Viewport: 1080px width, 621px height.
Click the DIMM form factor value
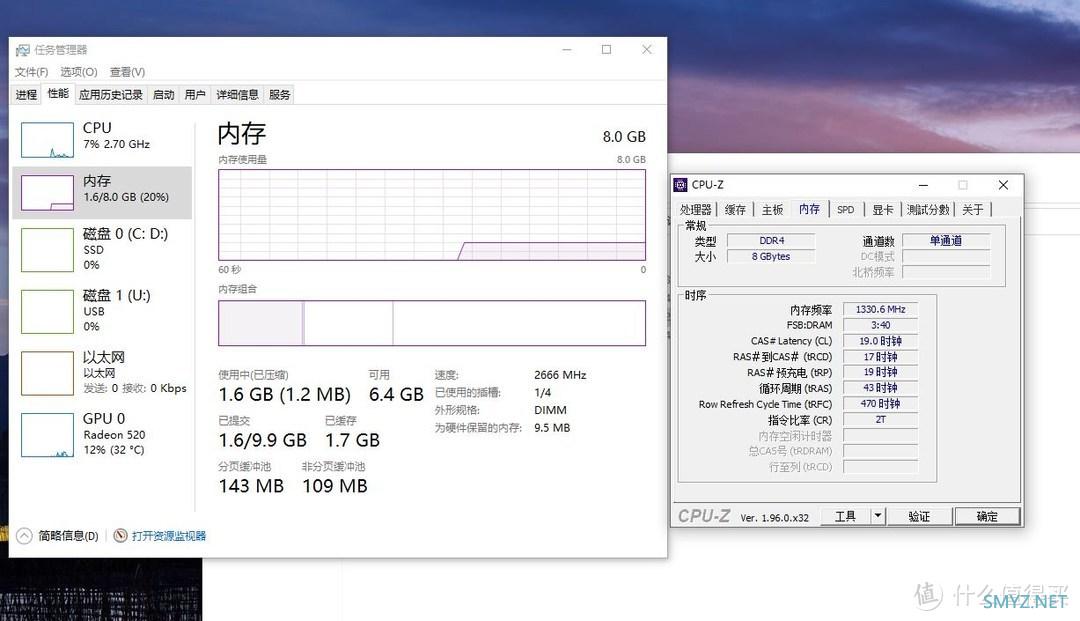pyautogui.click(x=550, y=410)
